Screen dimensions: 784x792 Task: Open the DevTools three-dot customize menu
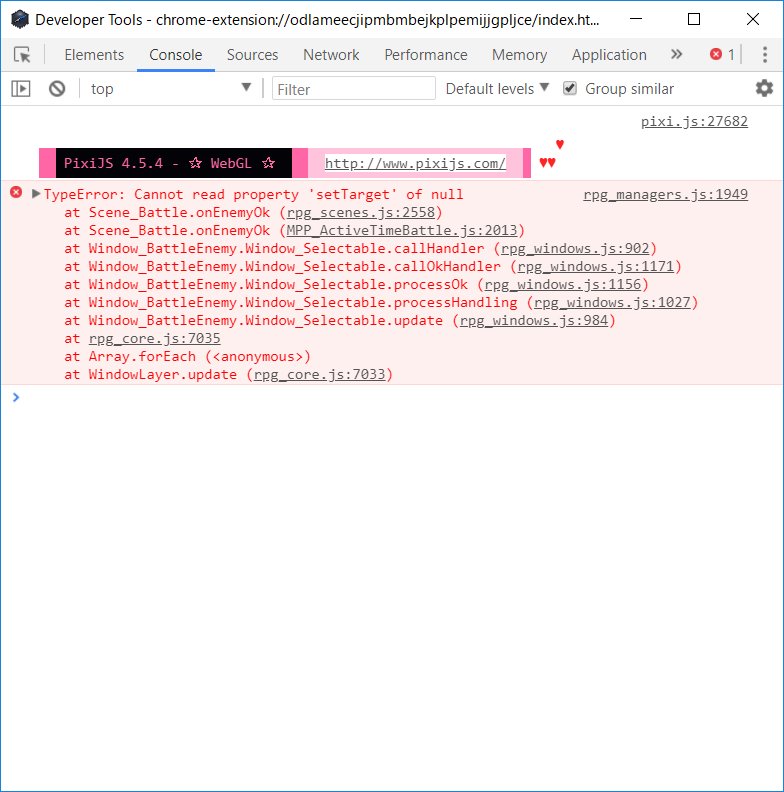[x=765, y=55]
